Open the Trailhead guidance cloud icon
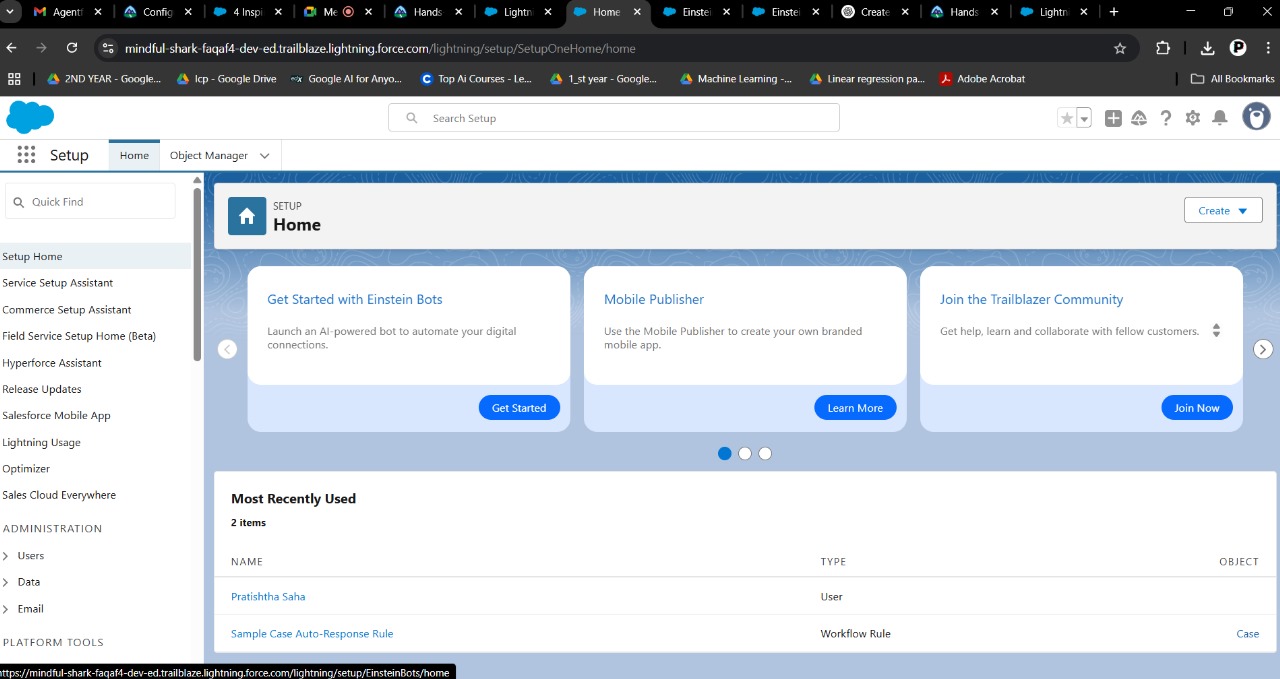1280x679 pixels. coord(1139,118)
